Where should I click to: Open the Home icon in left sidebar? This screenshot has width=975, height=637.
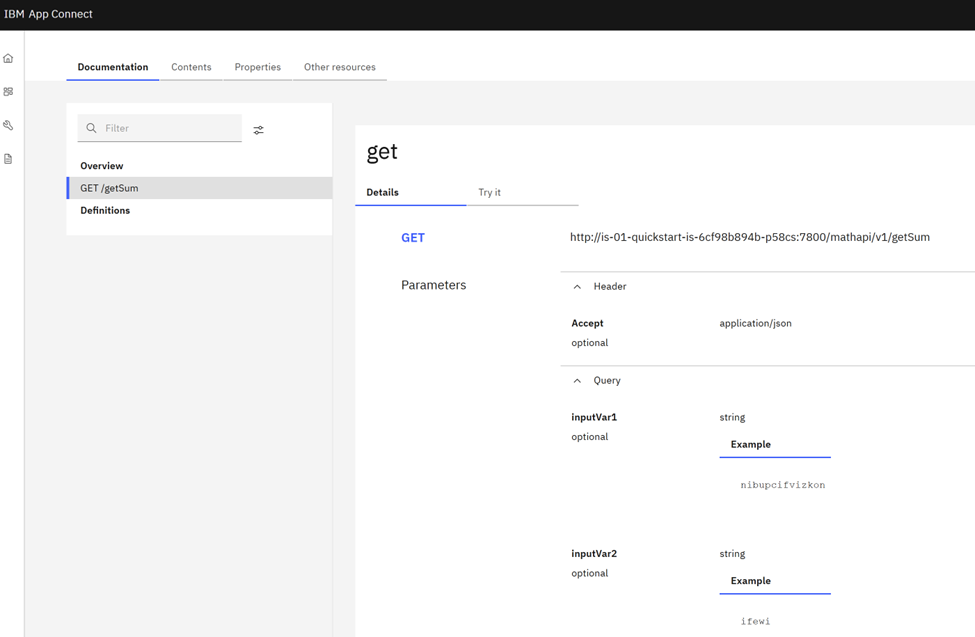8,58
